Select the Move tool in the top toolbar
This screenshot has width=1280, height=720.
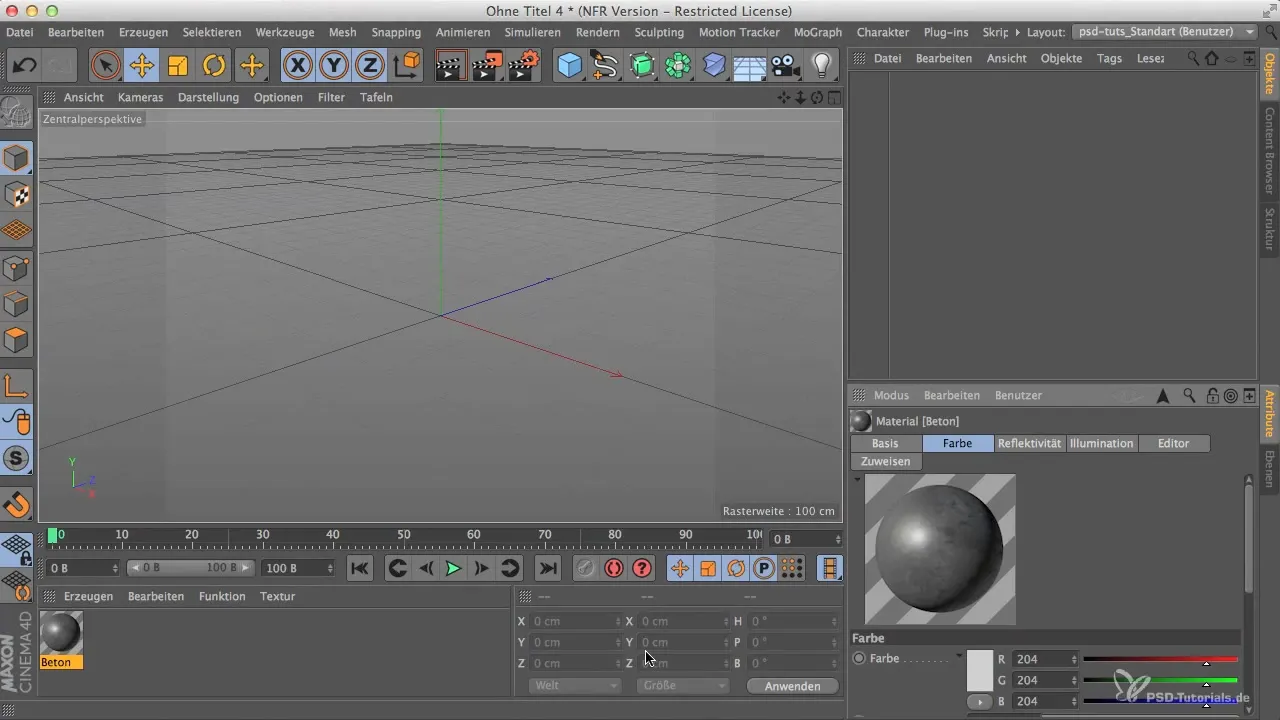[141, 66]
